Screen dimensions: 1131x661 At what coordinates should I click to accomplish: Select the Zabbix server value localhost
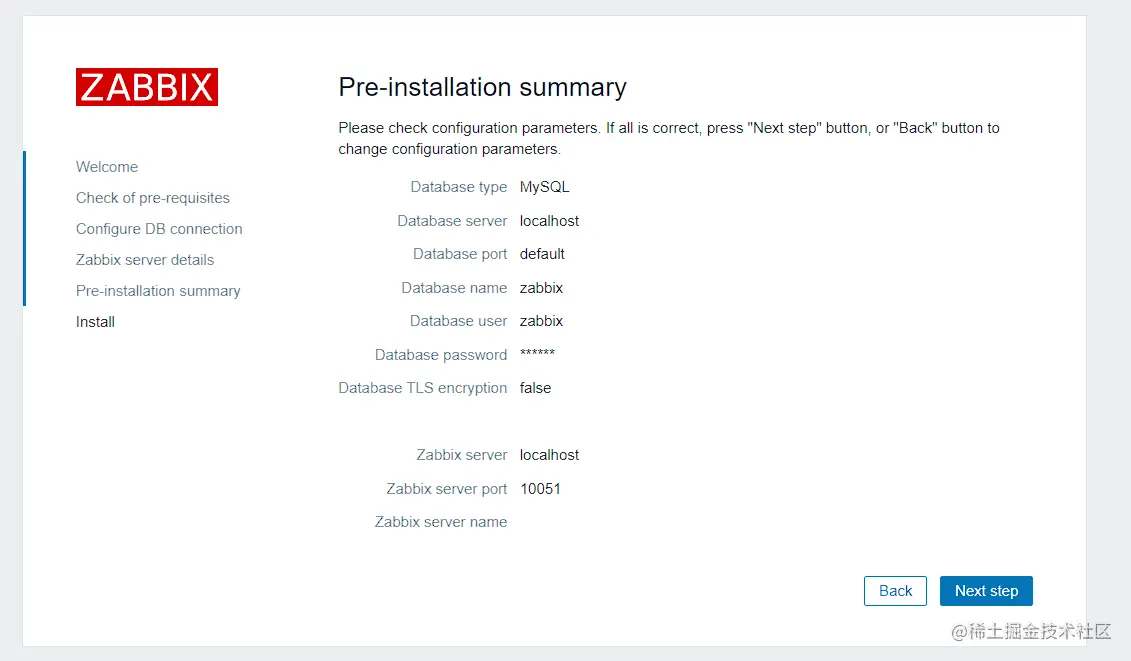coord(549,454)
